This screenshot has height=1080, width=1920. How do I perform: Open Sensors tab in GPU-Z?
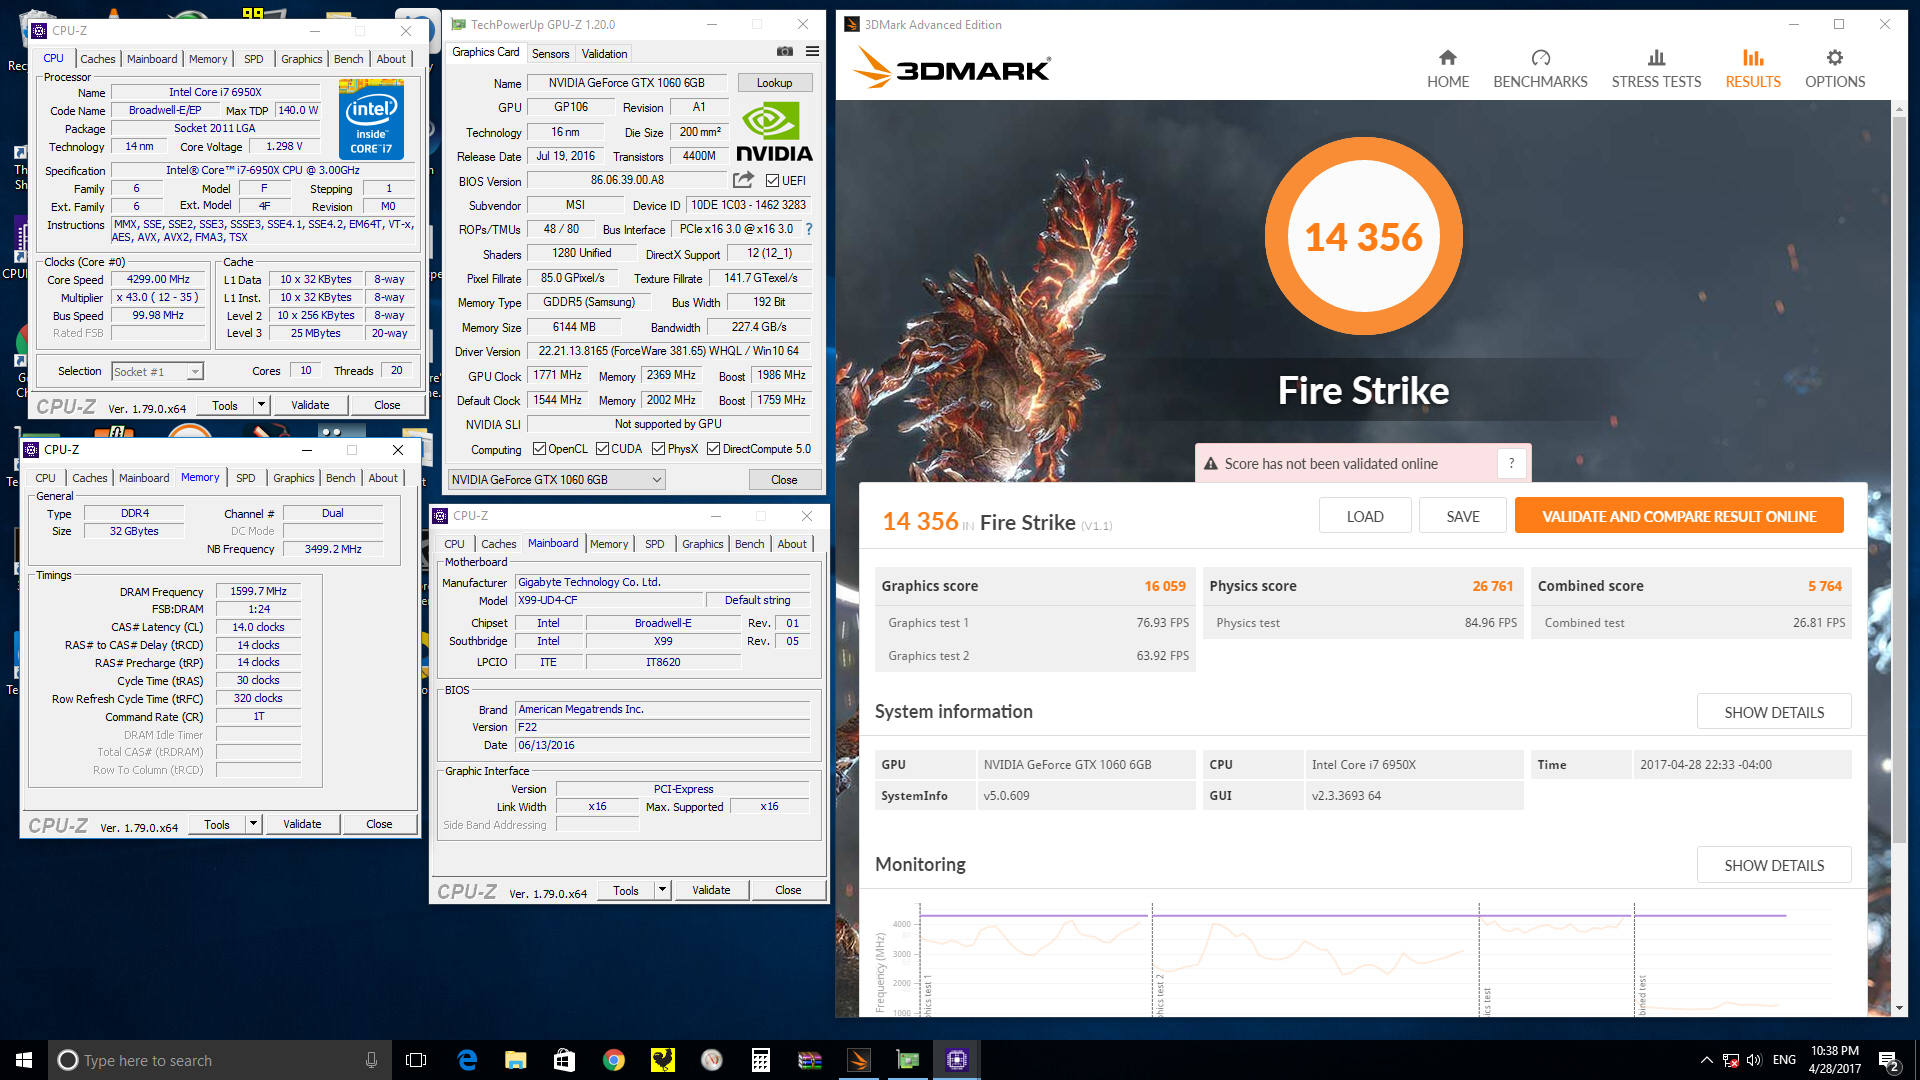[x=550, y=54]
